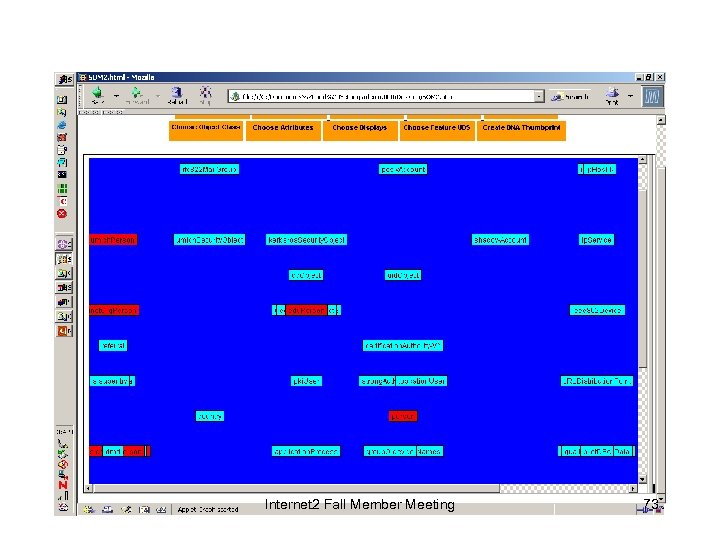Open the Back history dropdown arrow

pyautogui.click(x=117, y=96)
